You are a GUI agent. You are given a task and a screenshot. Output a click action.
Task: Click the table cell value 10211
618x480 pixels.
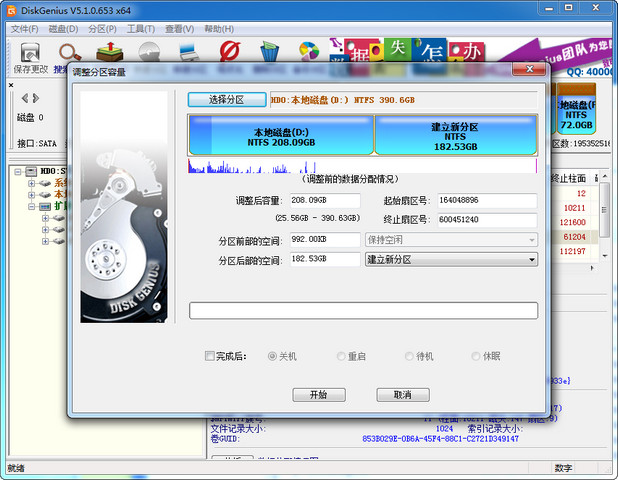574,208
